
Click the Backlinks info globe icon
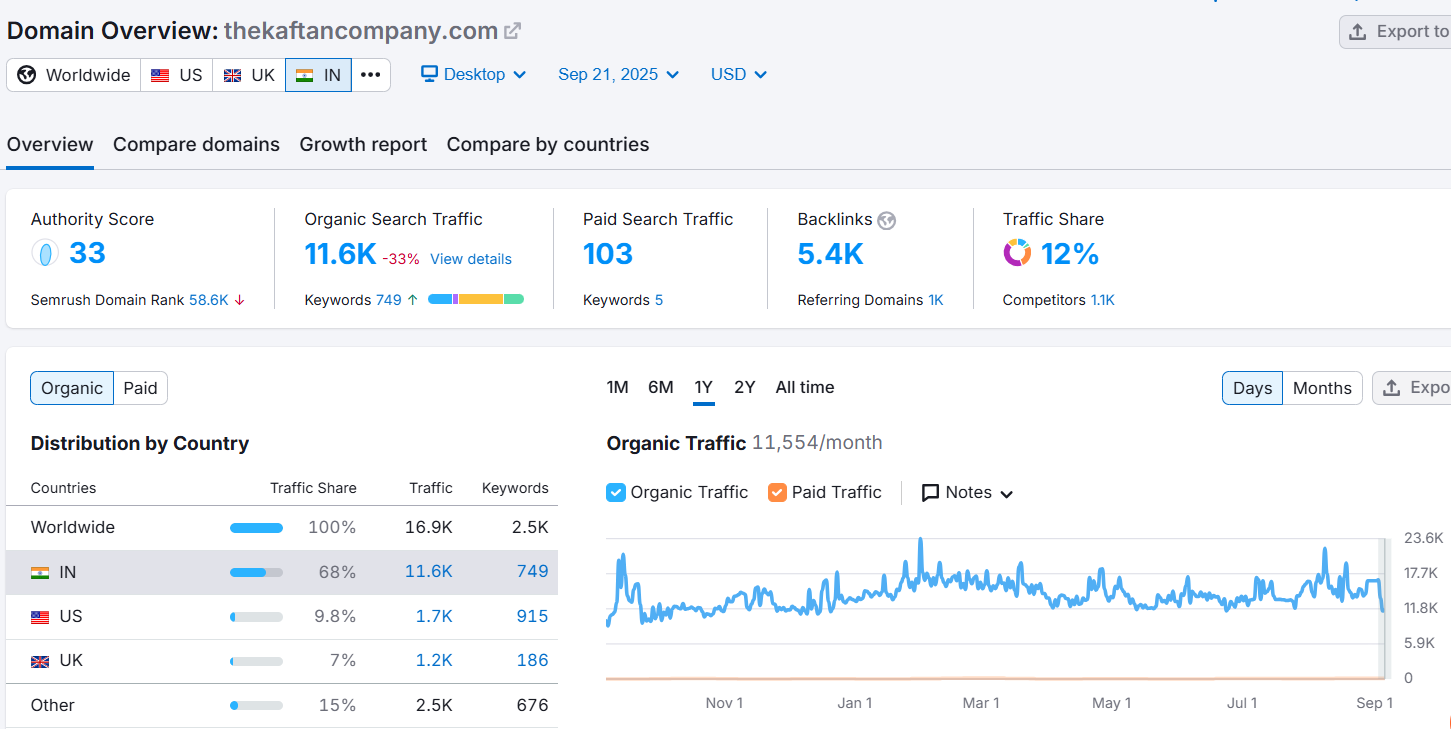pos(886,220)
